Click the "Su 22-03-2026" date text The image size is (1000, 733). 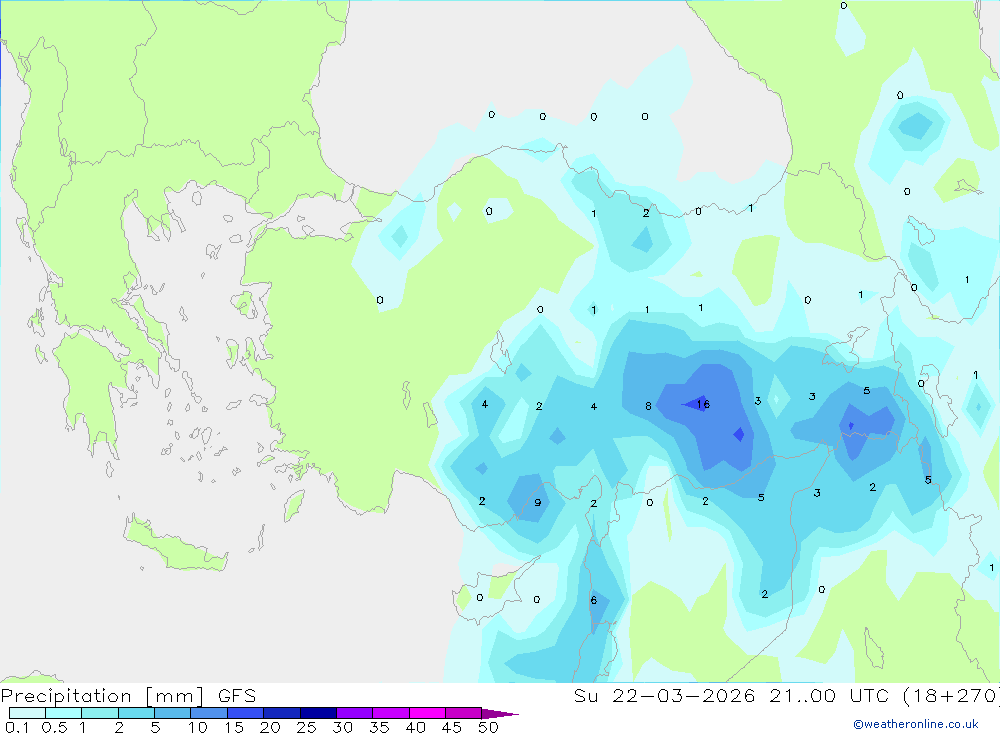pyautogui.click(x=665, y=696)
